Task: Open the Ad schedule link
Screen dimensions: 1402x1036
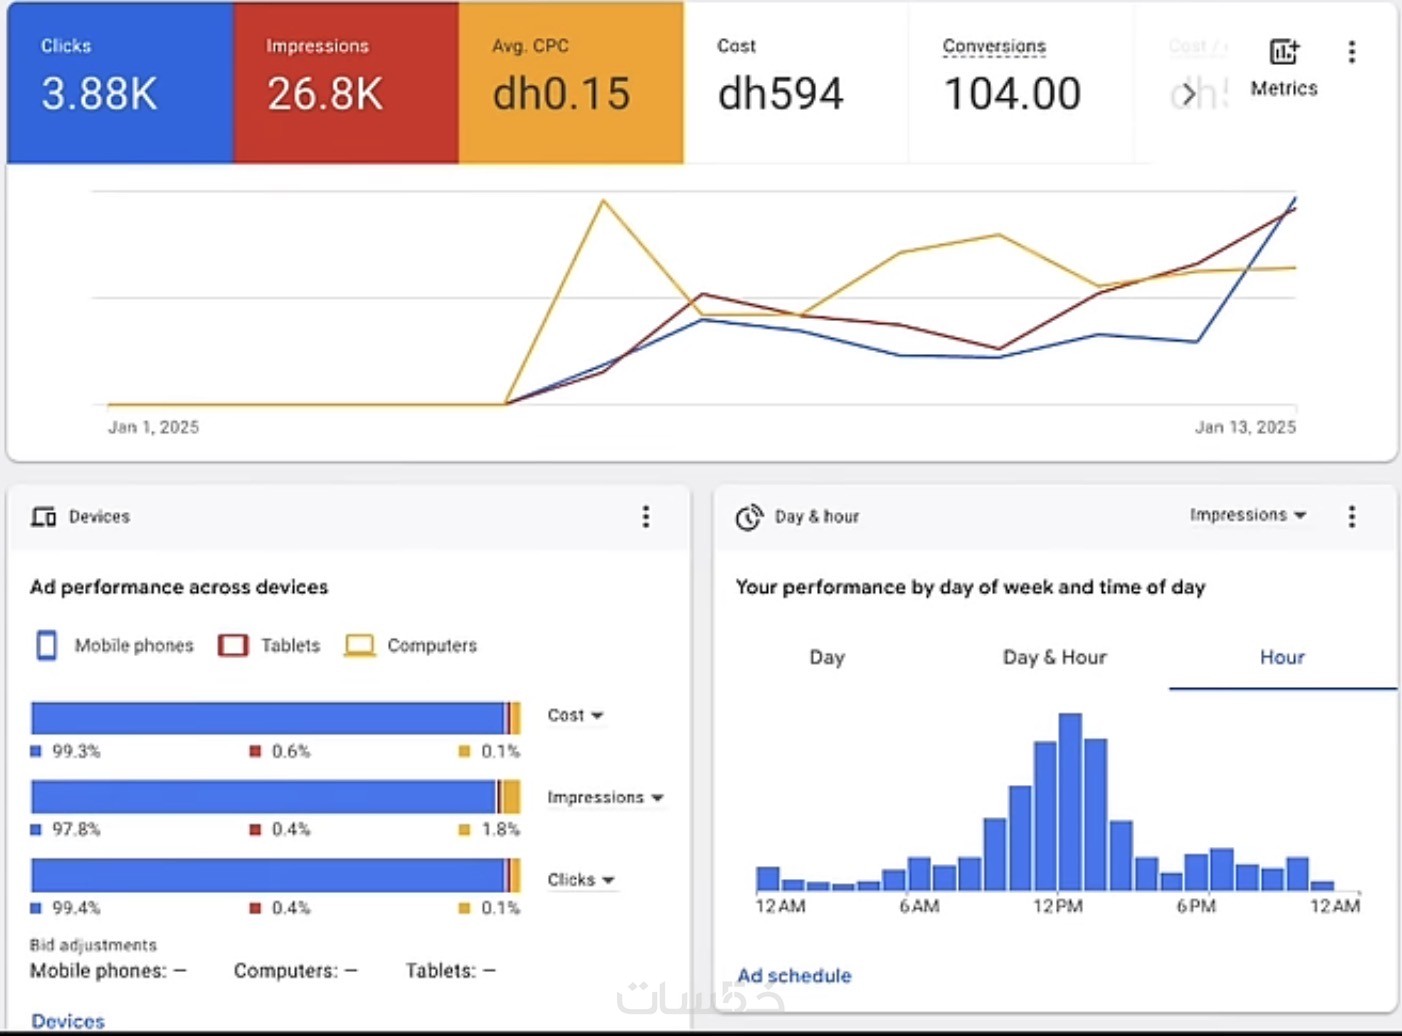Action: [x=794, y=975]
